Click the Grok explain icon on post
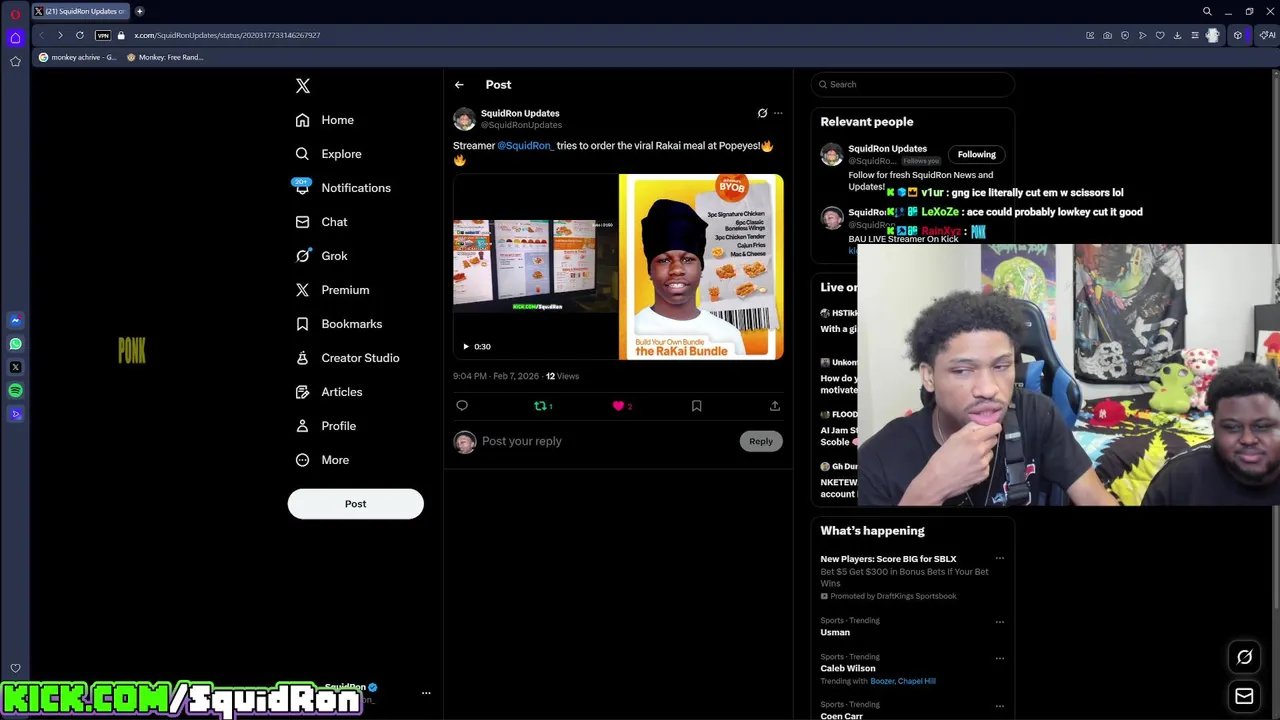This screenshot has width=1280, height=720. (762, 113)
